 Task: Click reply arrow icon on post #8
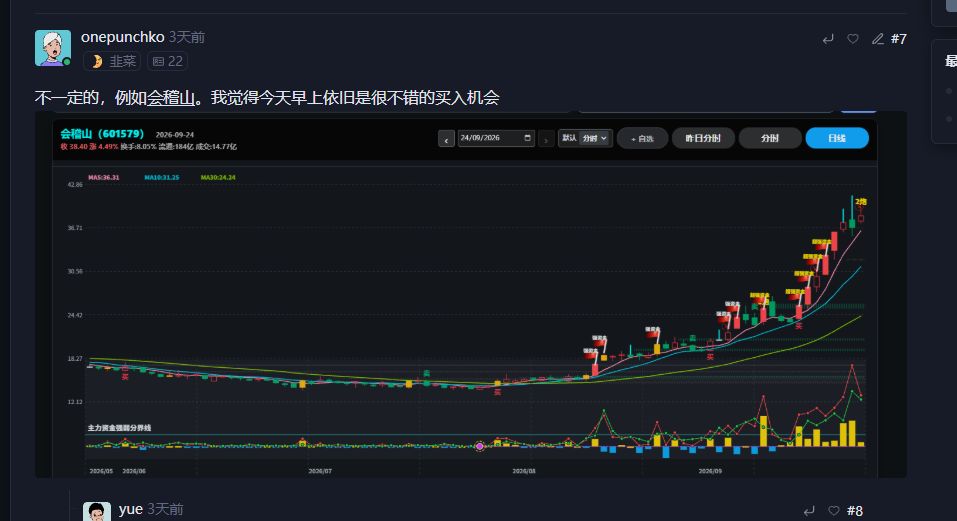coord(809,511)
